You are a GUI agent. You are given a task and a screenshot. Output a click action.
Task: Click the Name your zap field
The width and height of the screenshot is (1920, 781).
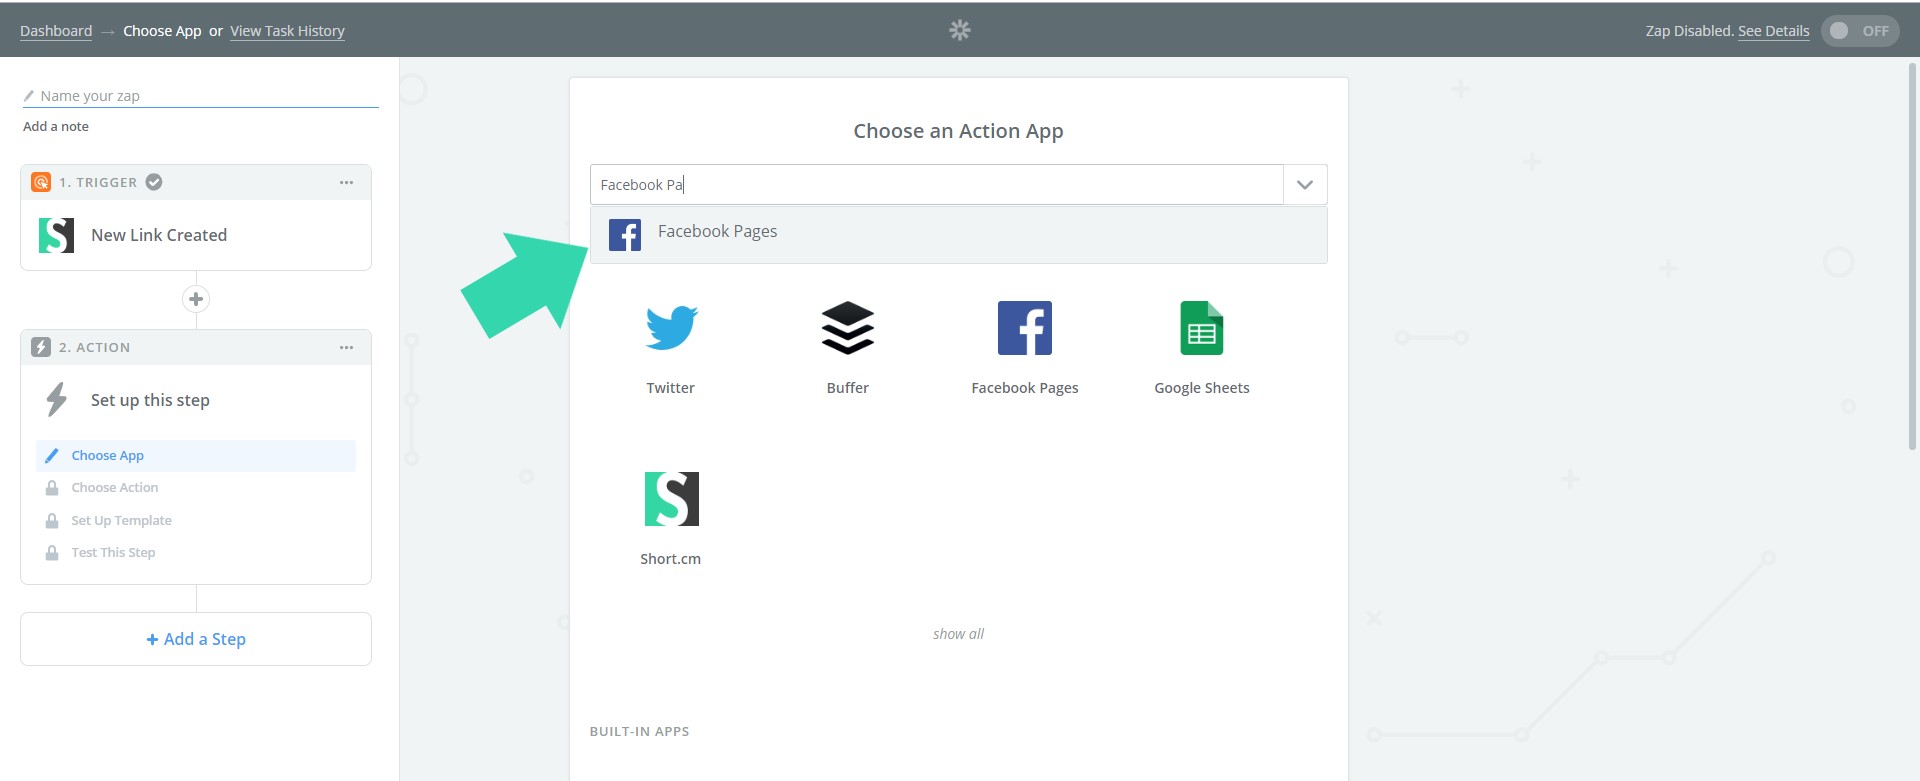coord(200,96)
